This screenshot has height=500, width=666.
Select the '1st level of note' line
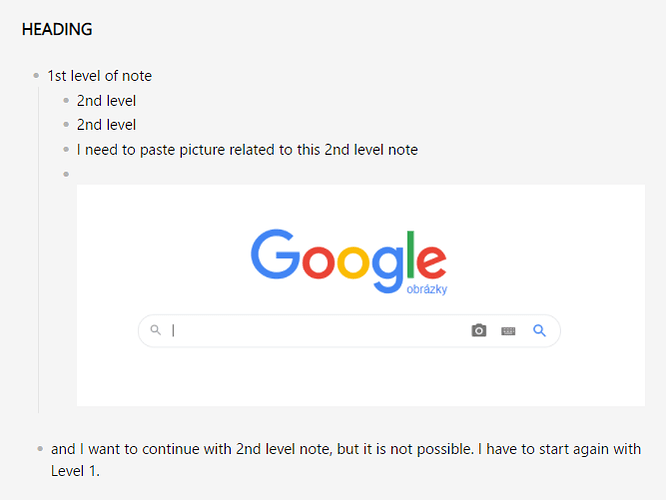(x=99, y=76)
